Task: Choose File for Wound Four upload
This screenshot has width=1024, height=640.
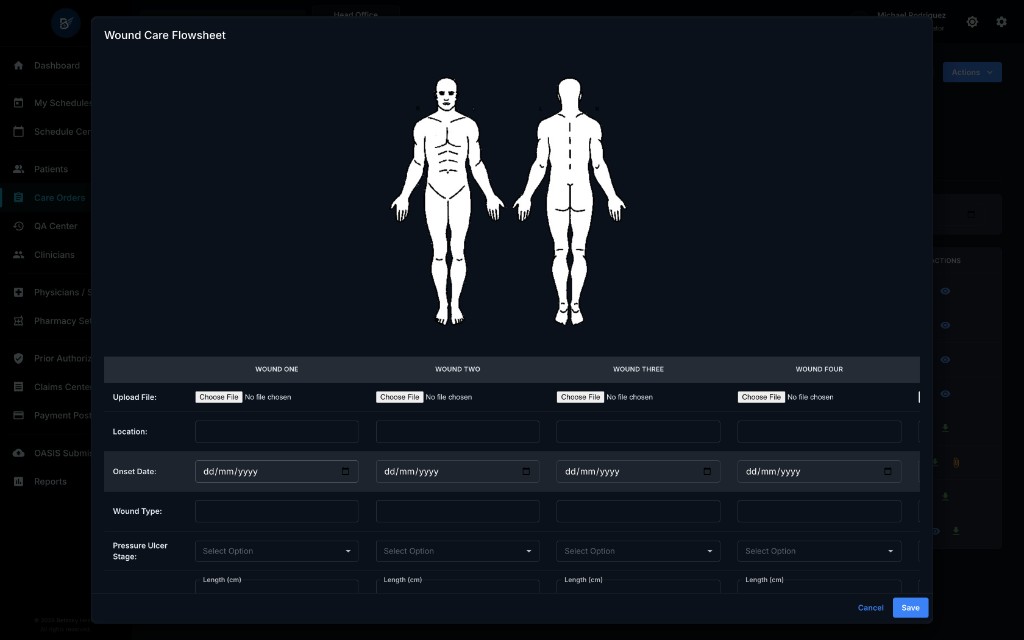Action: (x=761, y=397)
